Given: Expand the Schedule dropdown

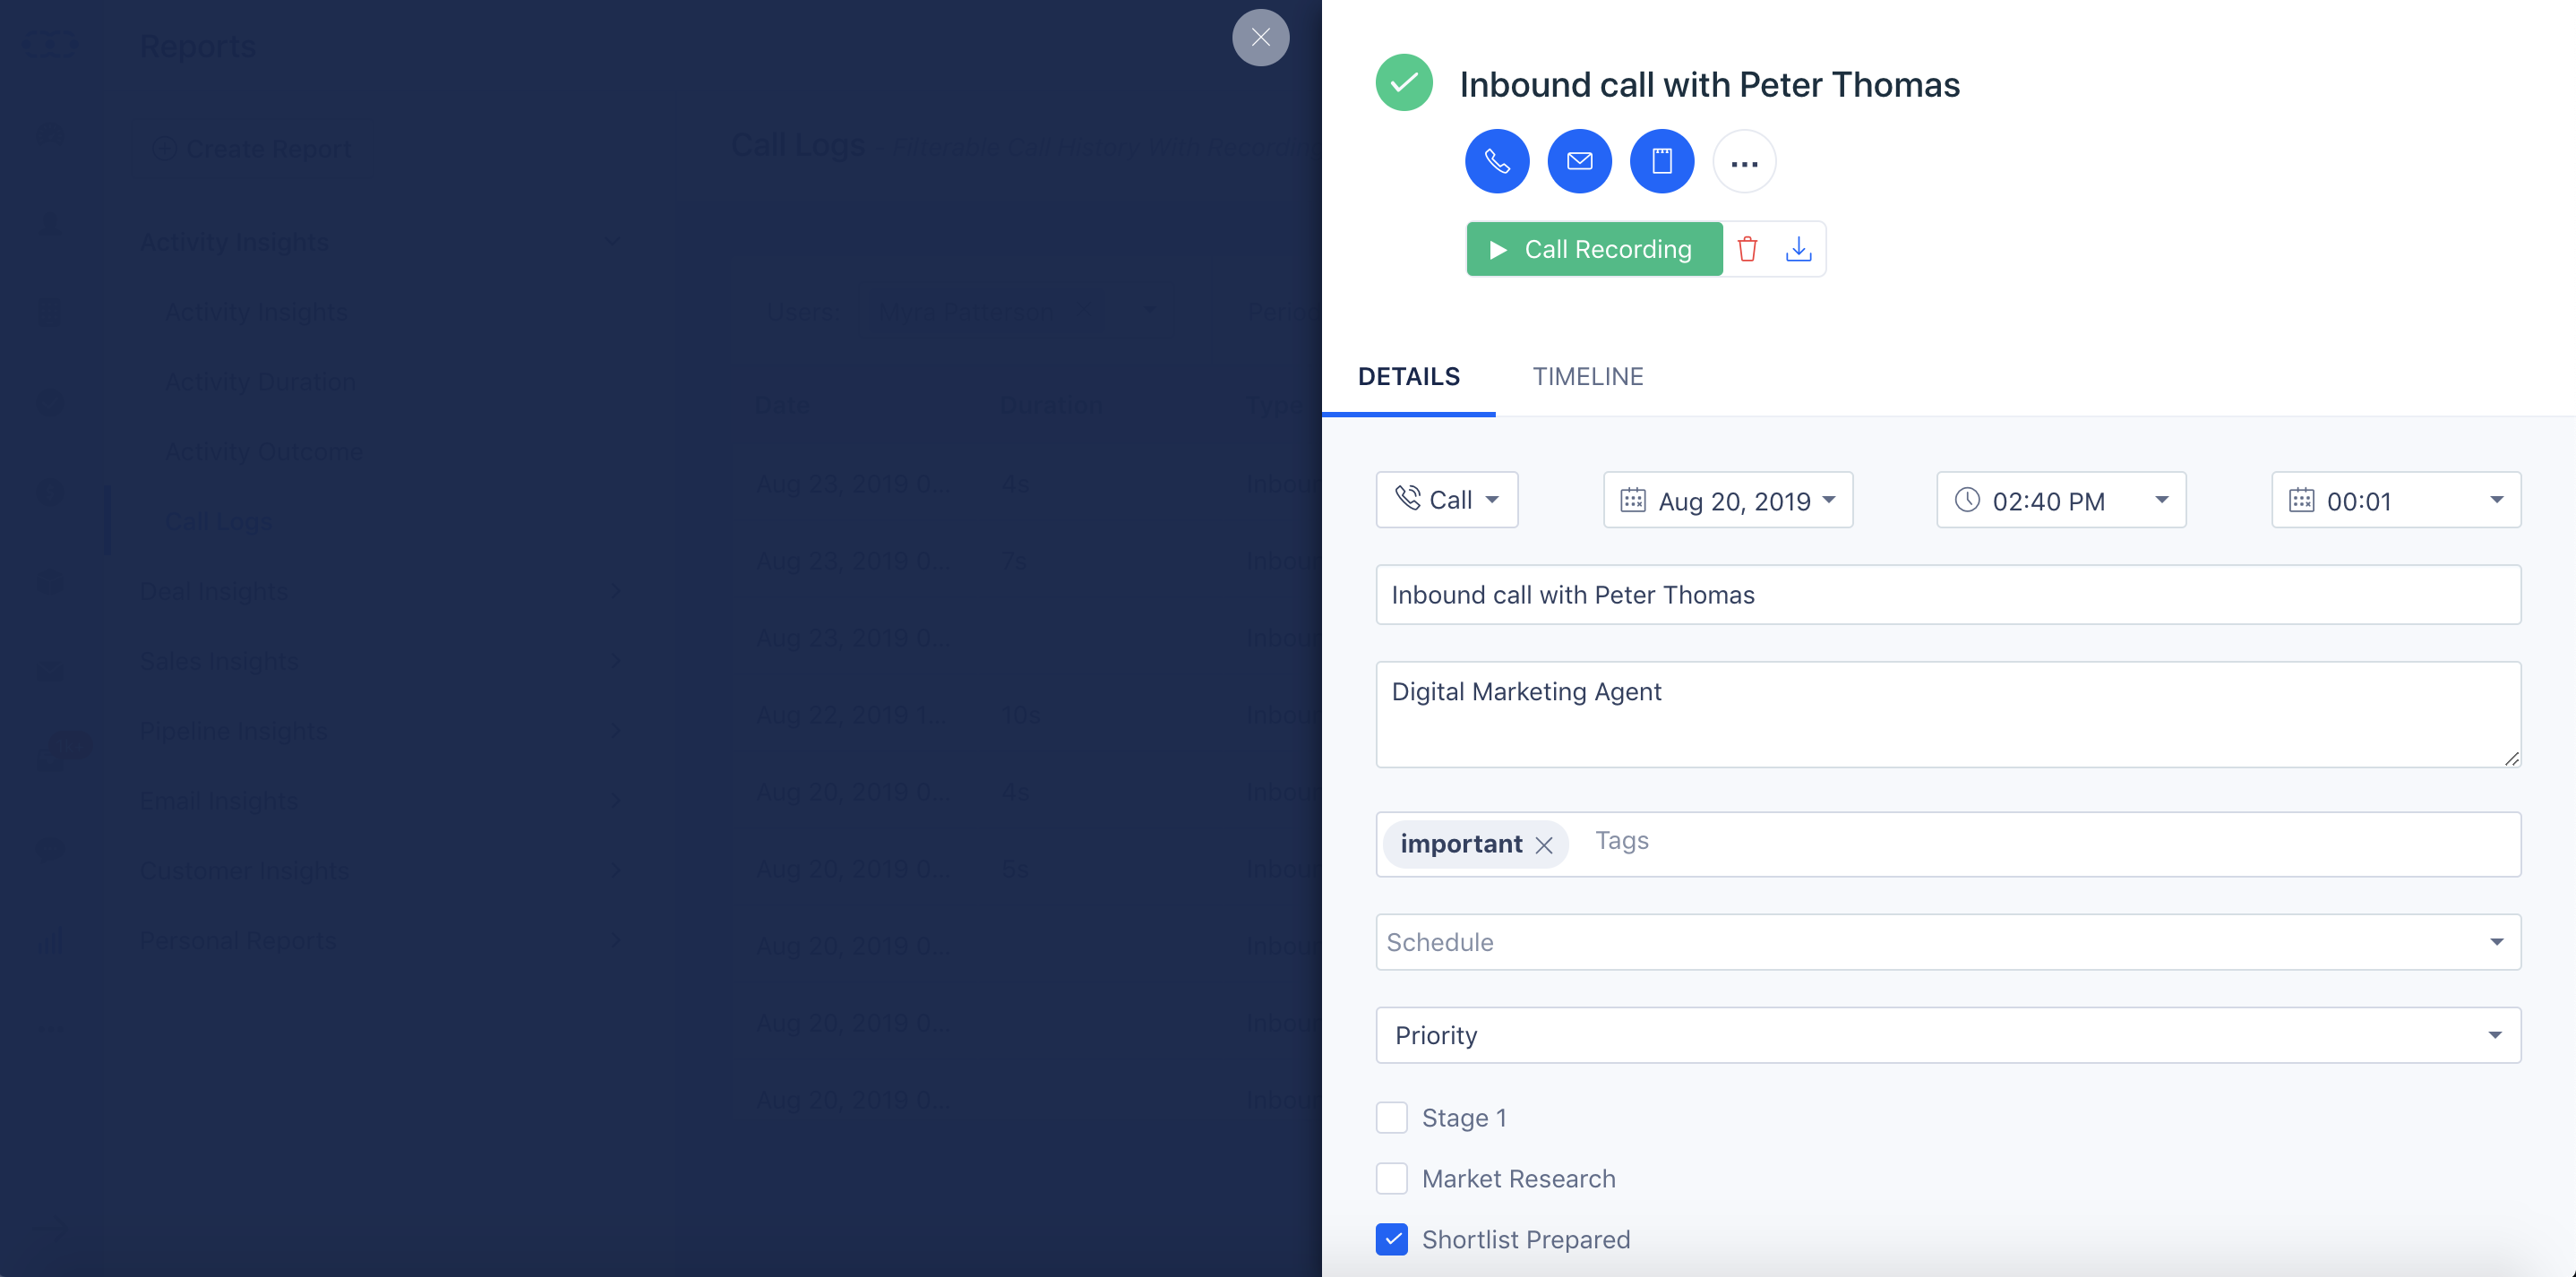Looking at the screenshot, I should [1948, 942].
